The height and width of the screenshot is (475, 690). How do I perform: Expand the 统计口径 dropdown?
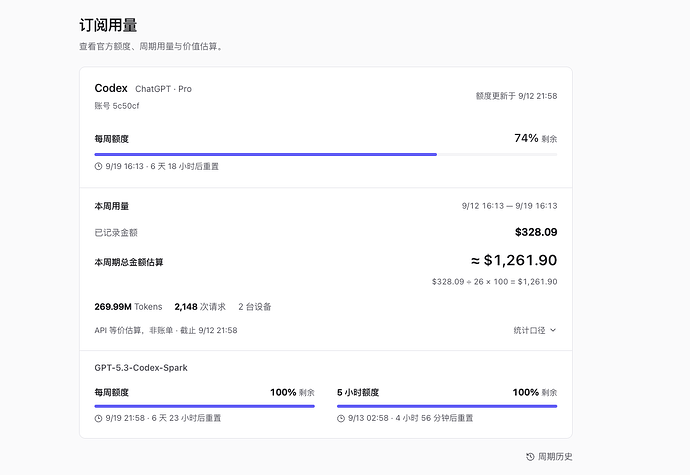pyautogui.click(x=535, y=330)
